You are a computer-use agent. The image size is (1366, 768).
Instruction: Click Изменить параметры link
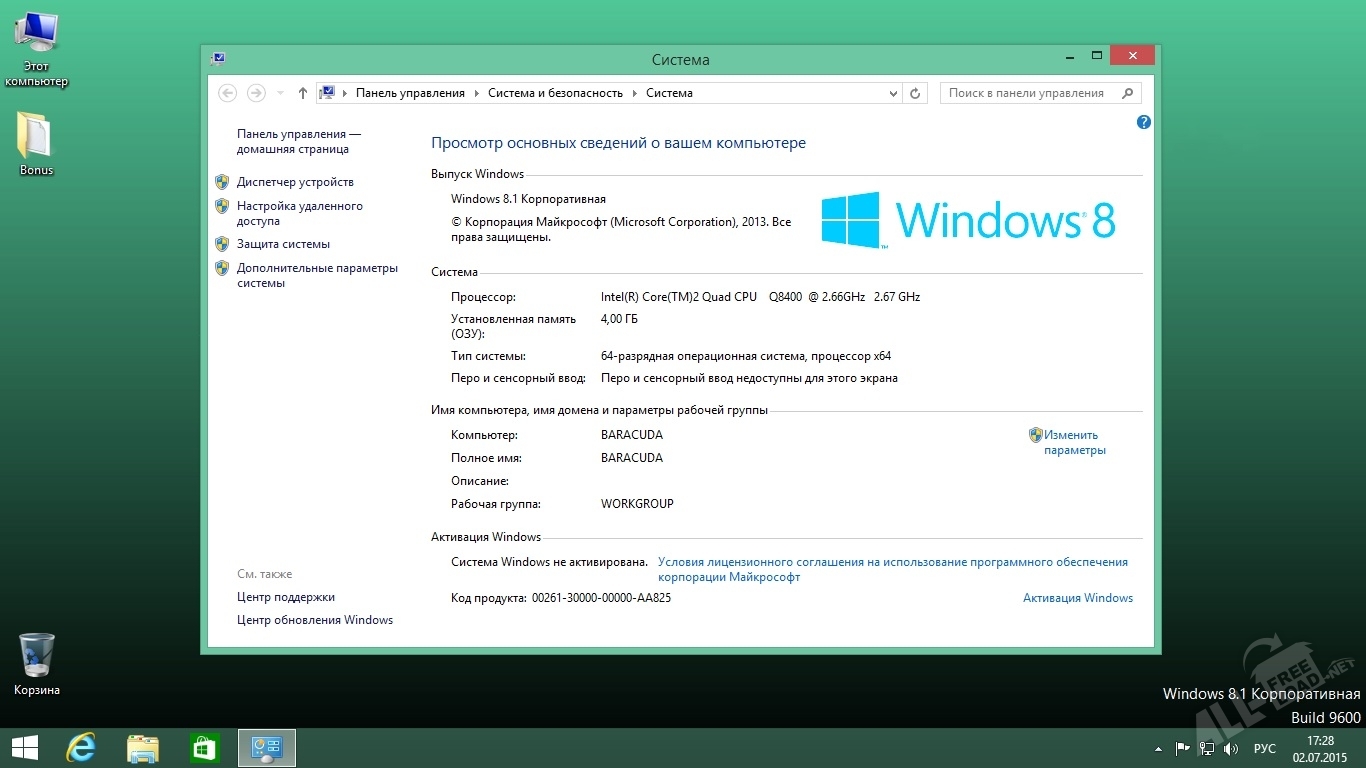click(x=1072, y=442)
